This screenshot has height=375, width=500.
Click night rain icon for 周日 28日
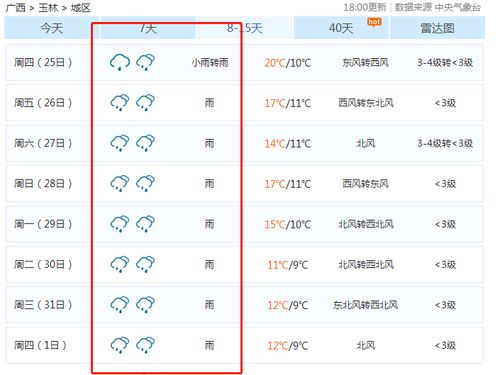[x=145, y=183]
